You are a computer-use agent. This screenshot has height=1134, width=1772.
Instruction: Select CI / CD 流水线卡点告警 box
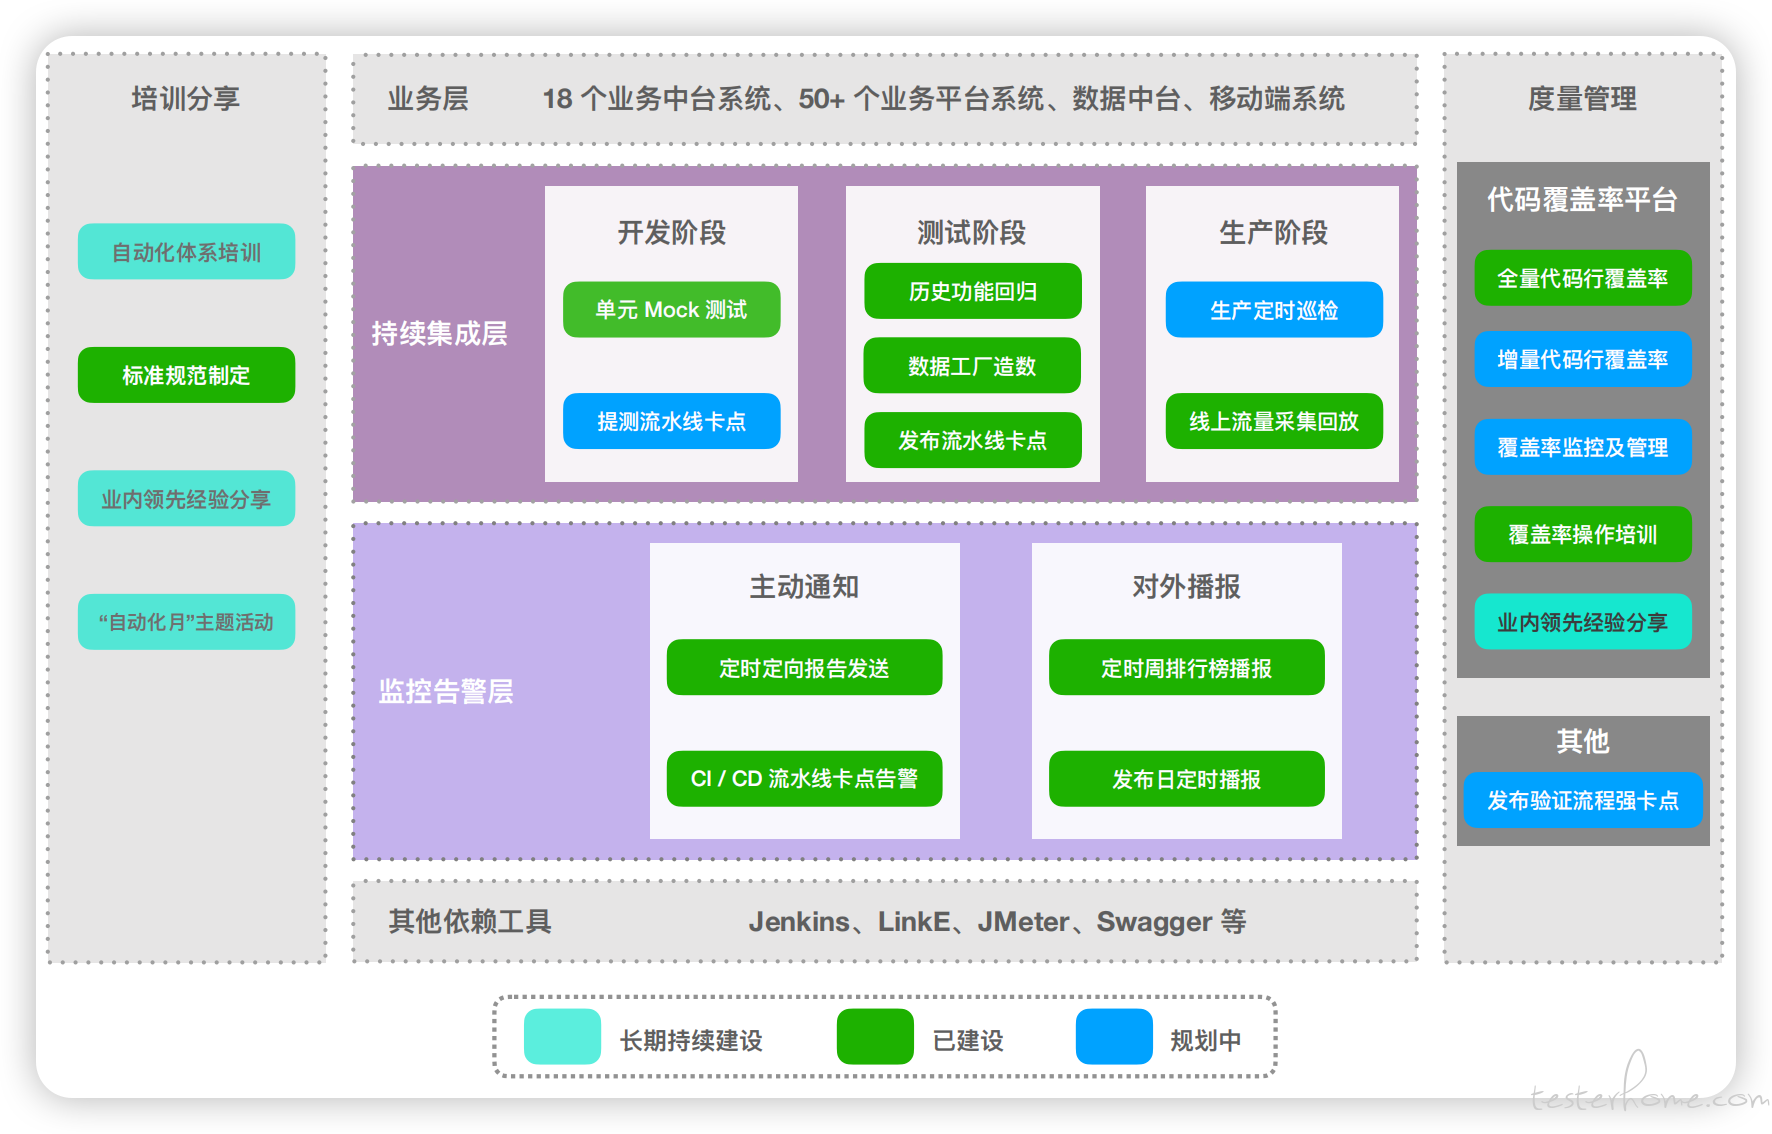804,778
